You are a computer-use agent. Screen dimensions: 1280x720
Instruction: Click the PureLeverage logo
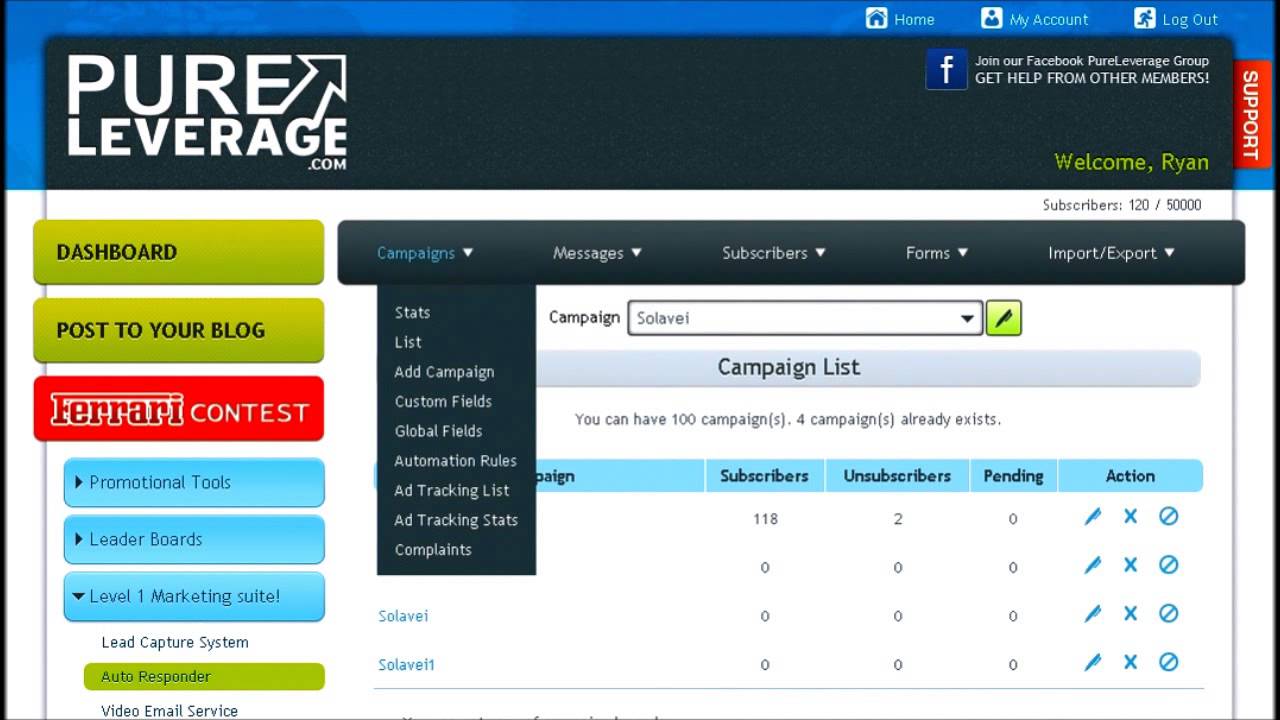coord(207,111)
